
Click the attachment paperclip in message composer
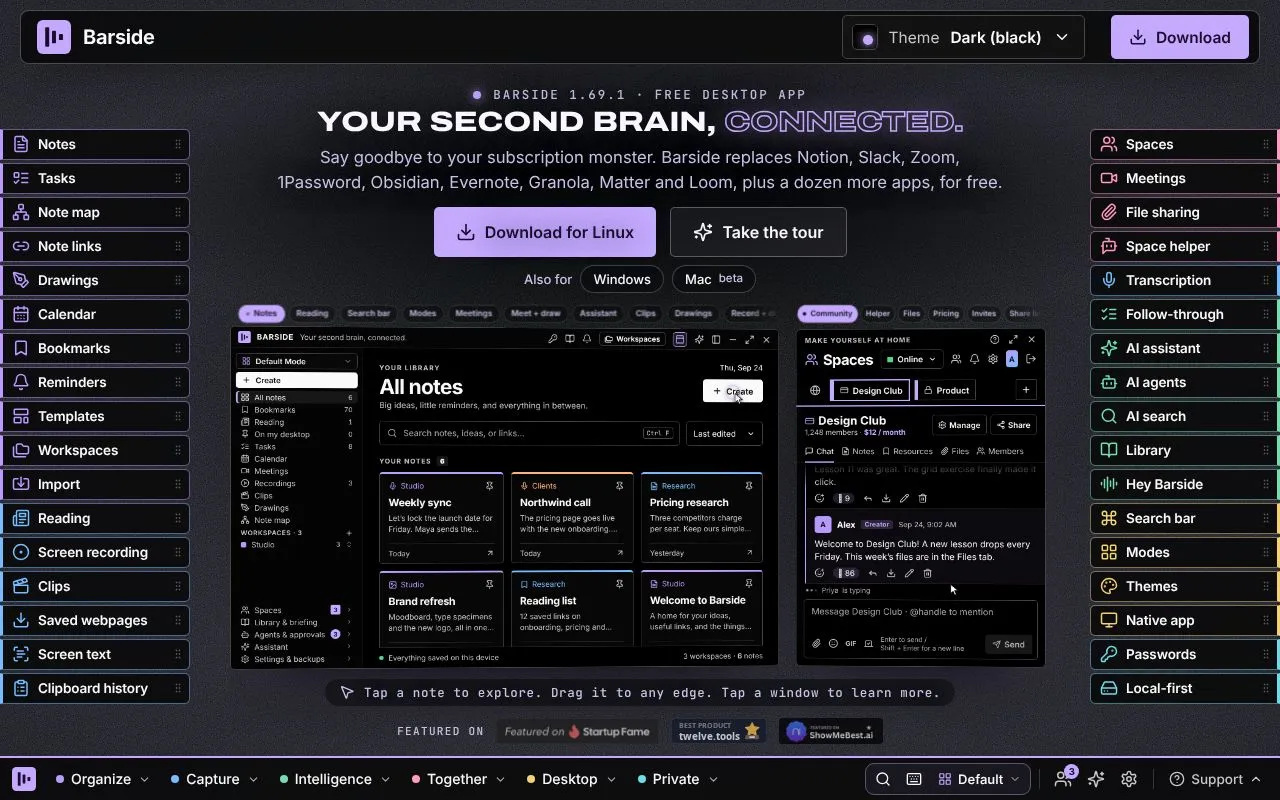click(x=816, y=644)
